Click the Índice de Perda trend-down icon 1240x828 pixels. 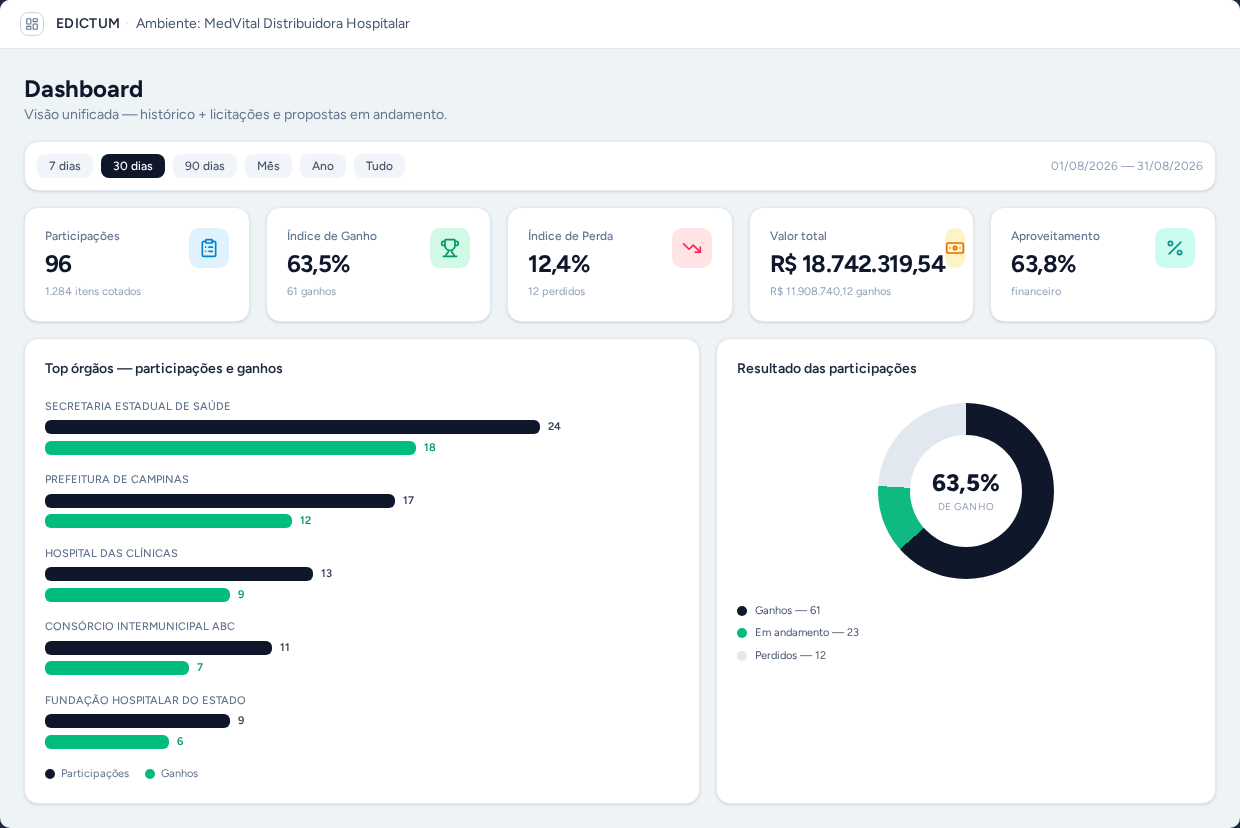click(x=692, y=248)
